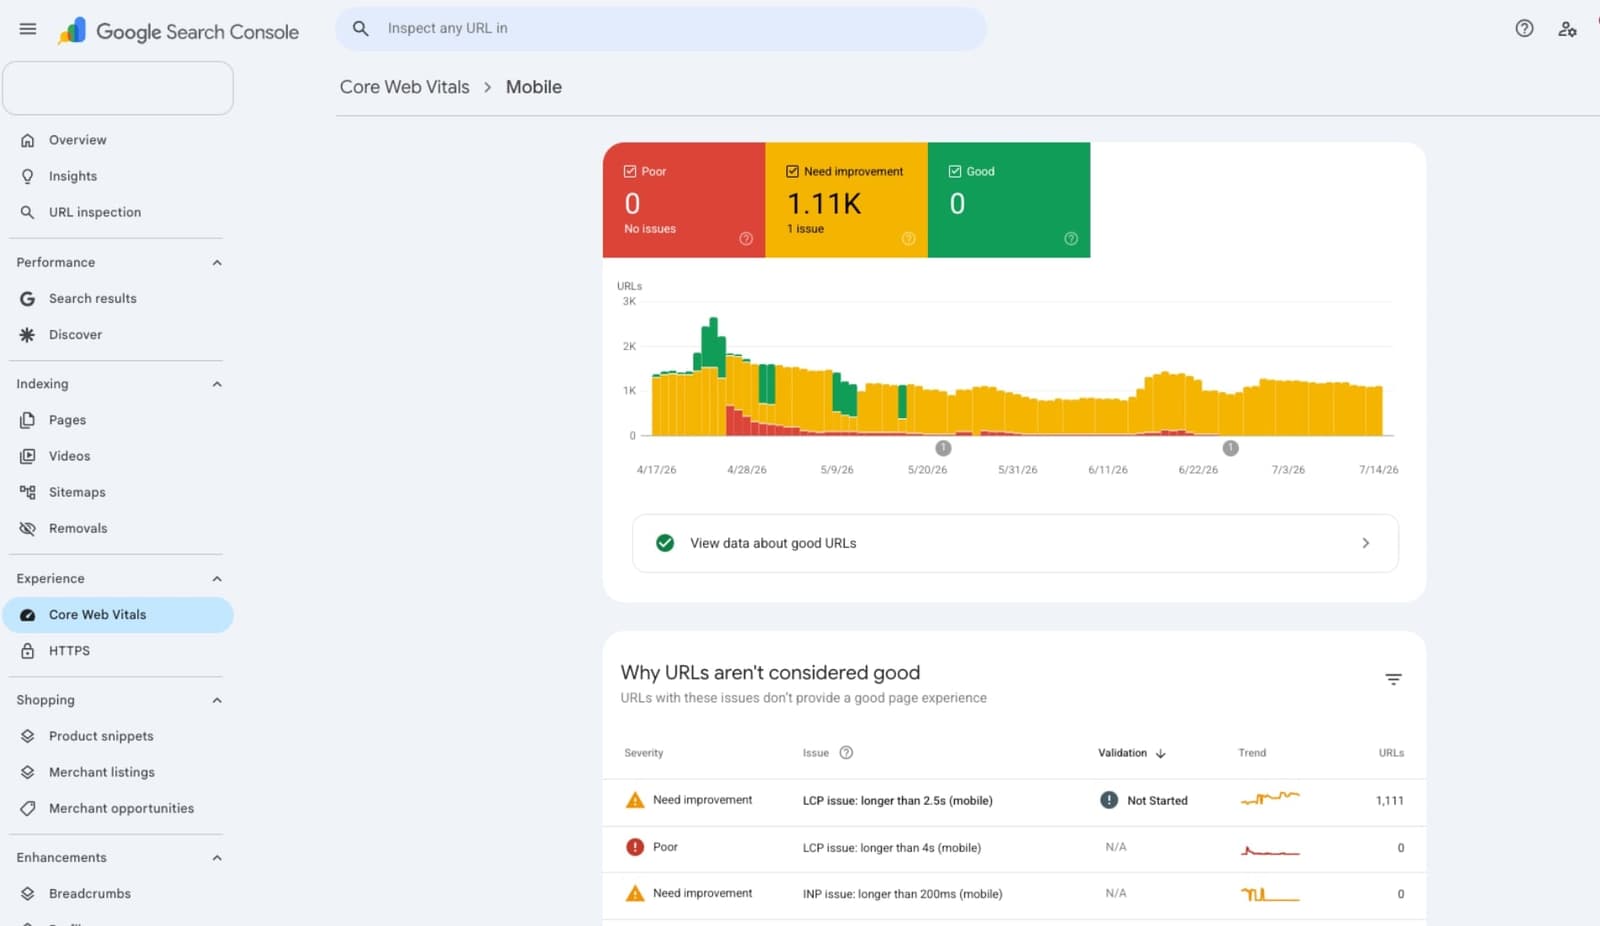
Task: Click the Inspect any URL search field
Action: pyautogui.click(x=661, y=29)
